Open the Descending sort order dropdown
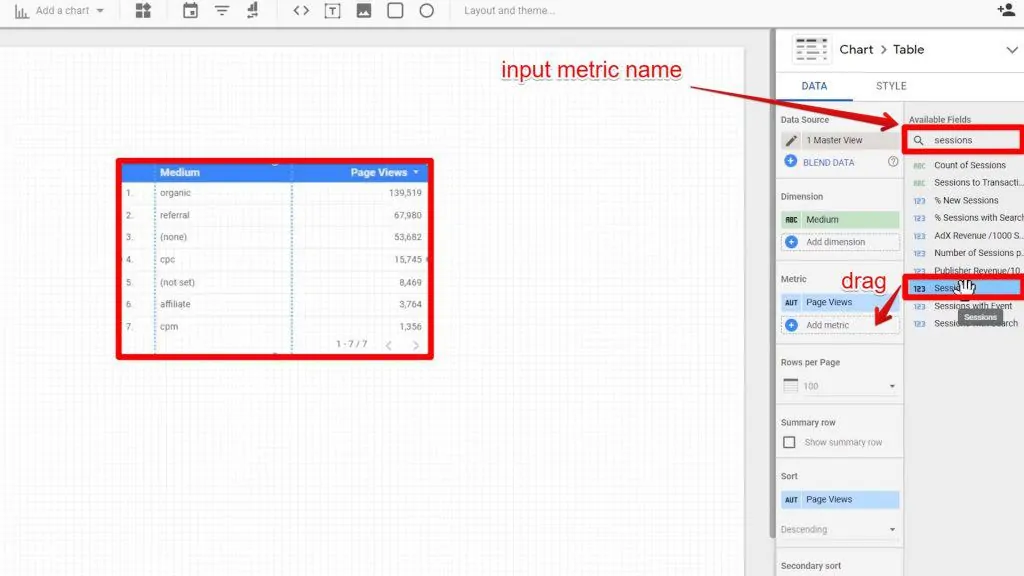Image resolution: width=1024 pixels, height=576 pixels. tap(840, 528)
